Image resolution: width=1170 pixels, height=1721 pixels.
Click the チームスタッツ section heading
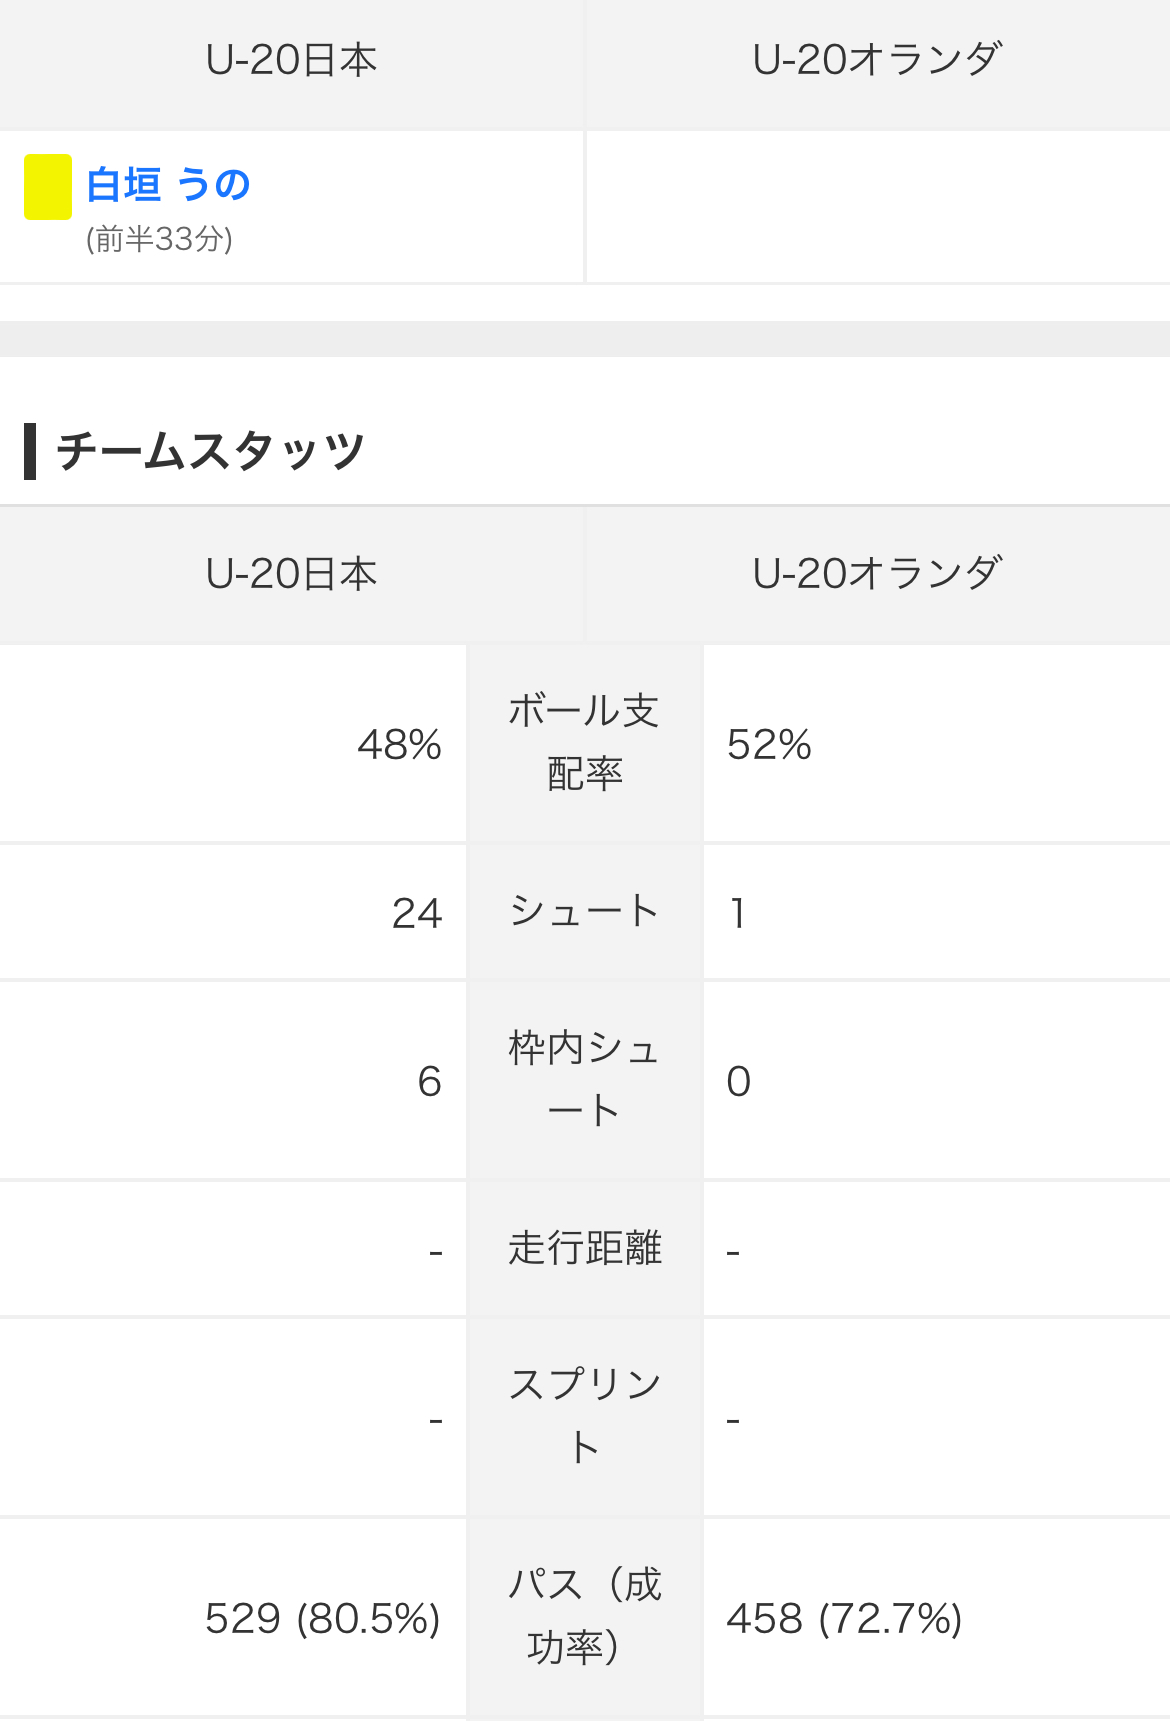(x=210, y=451)
